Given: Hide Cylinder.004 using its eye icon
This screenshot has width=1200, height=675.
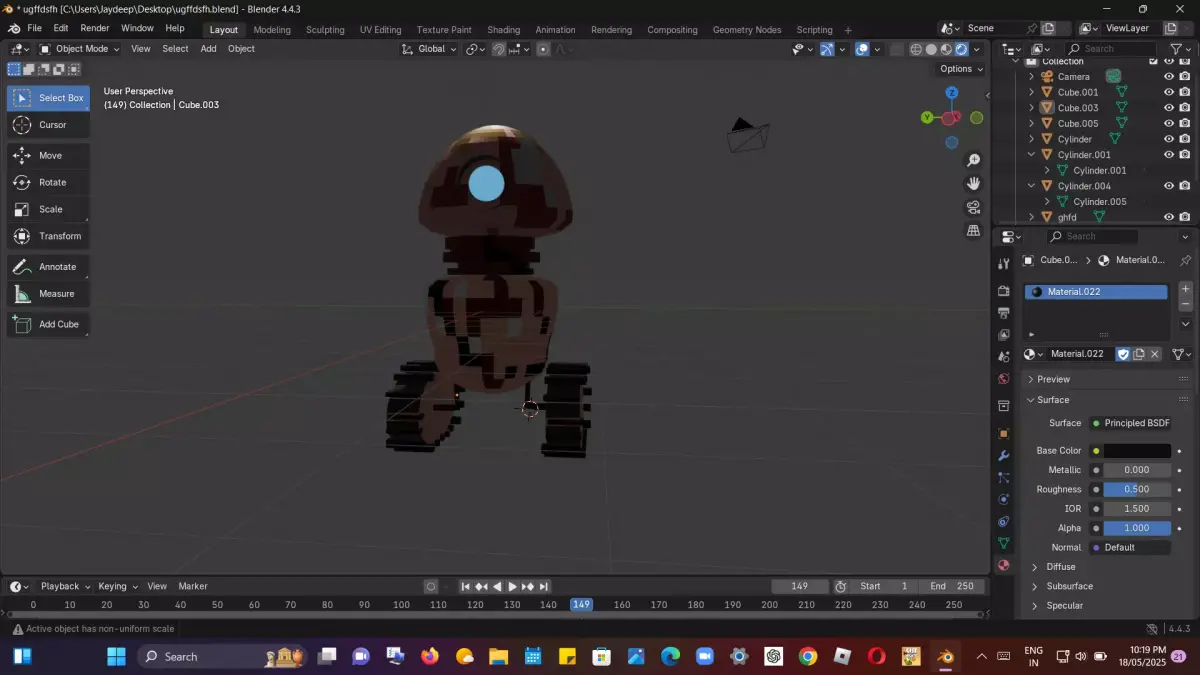Looking at the screenshot, I should [1168, 185].
